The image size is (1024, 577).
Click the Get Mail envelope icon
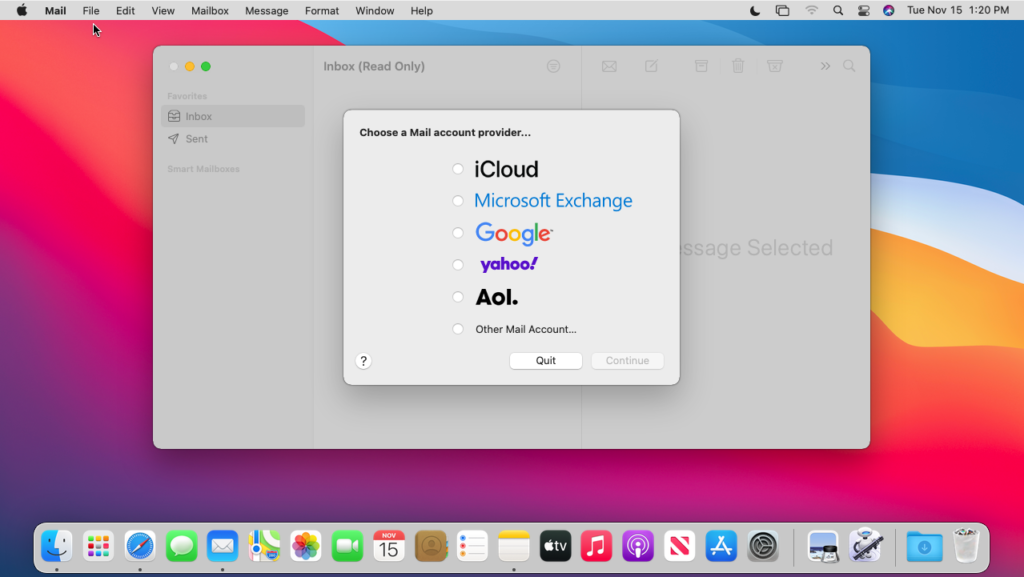tap(609, 66)
